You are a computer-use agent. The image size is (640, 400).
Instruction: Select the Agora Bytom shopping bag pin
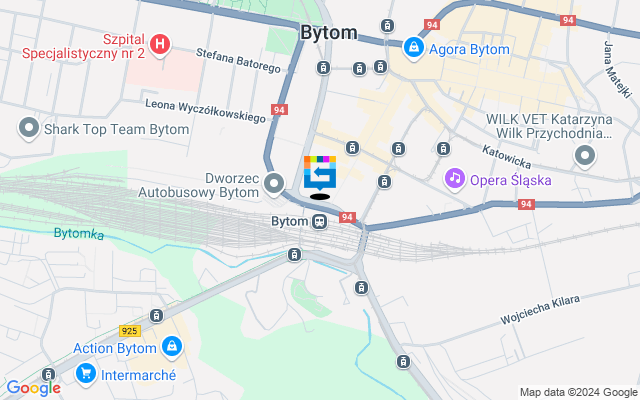click(414, 49)
